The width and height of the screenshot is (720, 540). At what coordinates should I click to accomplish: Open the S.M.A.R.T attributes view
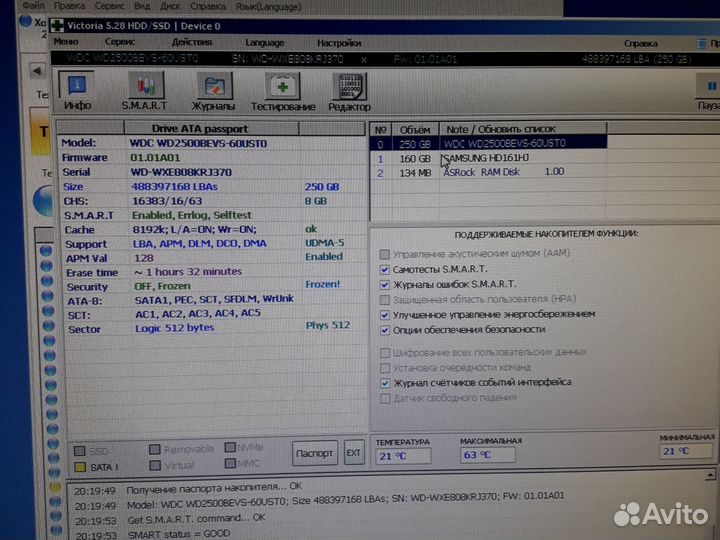(144, 91)
